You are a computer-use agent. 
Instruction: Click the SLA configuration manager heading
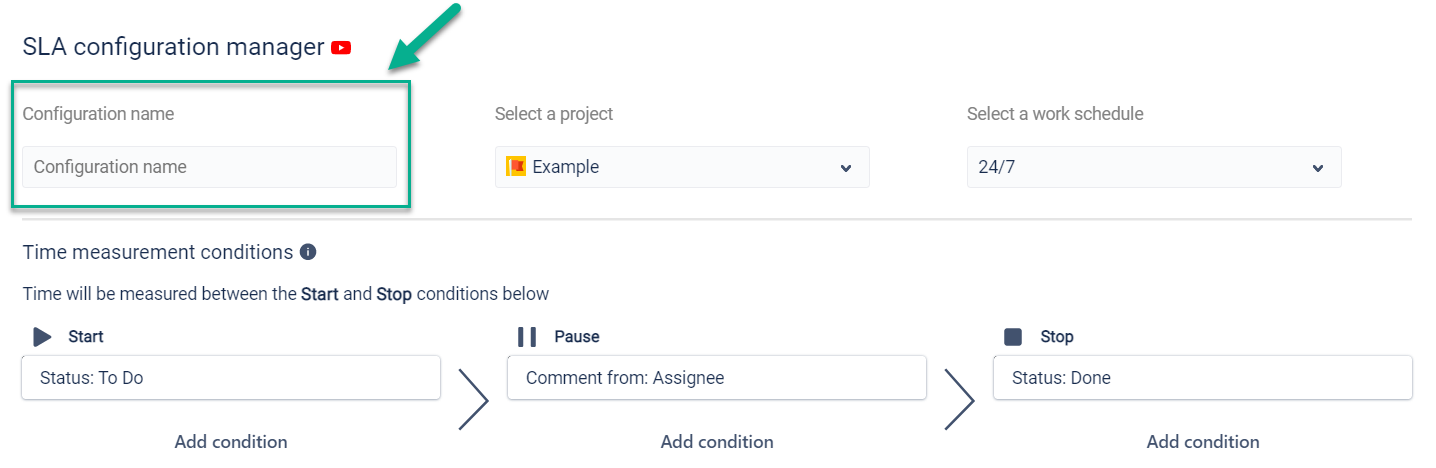pyautogui.click(x=173, y=47)
